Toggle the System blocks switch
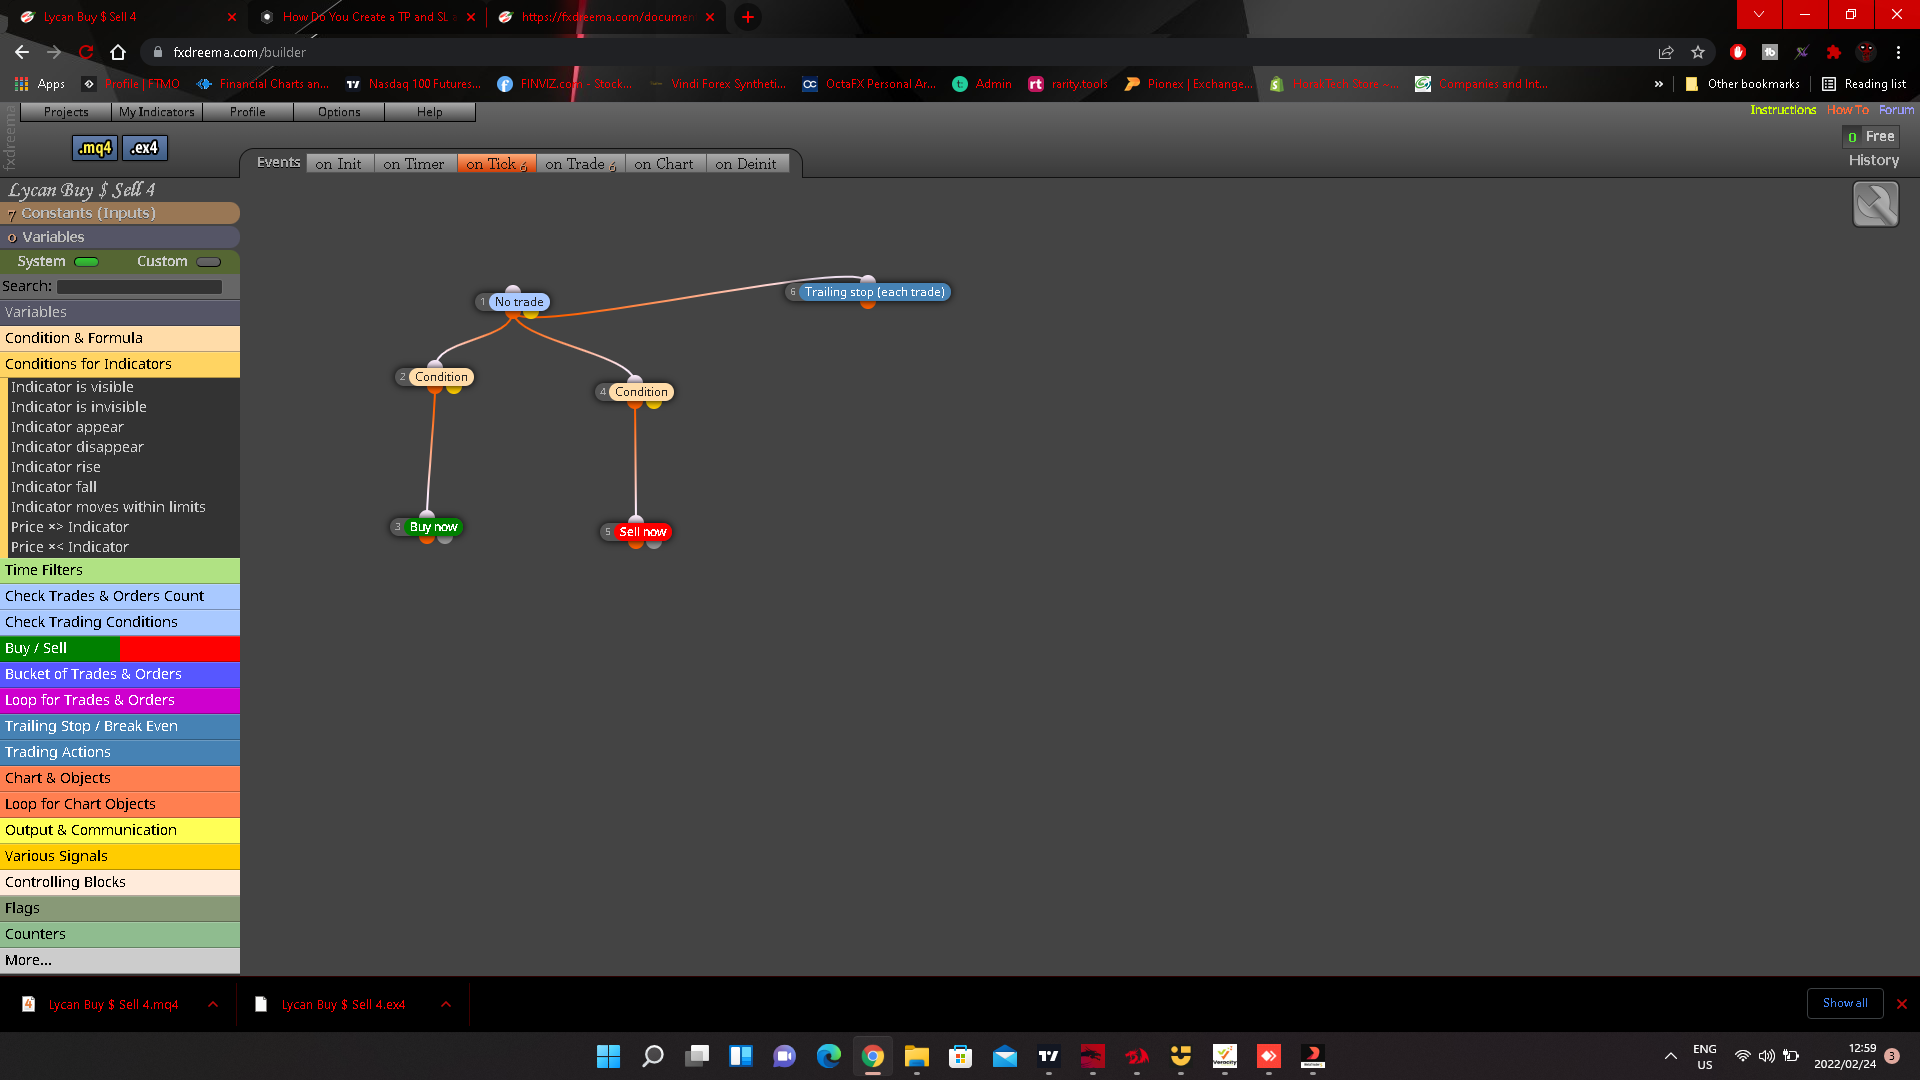 point(87,262)
